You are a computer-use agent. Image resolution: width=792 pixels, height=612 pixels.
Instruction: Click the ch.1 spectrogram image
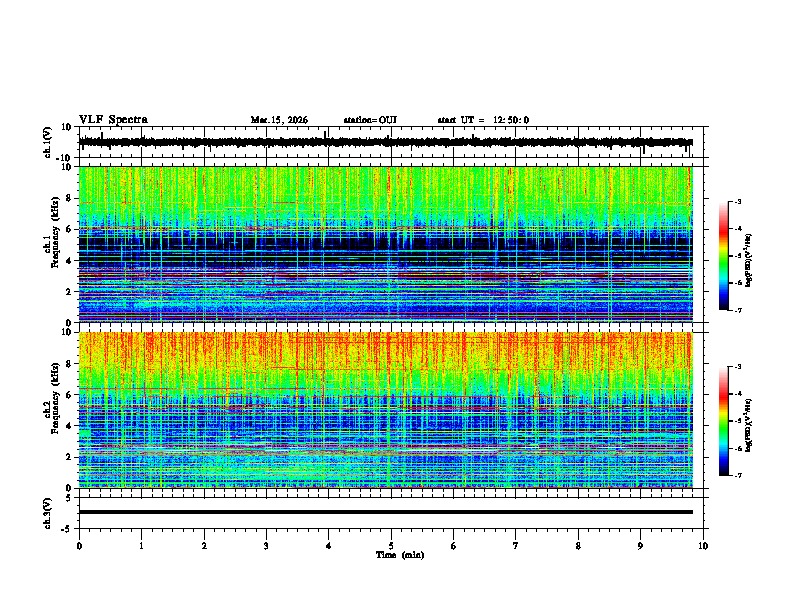[385, 244]
